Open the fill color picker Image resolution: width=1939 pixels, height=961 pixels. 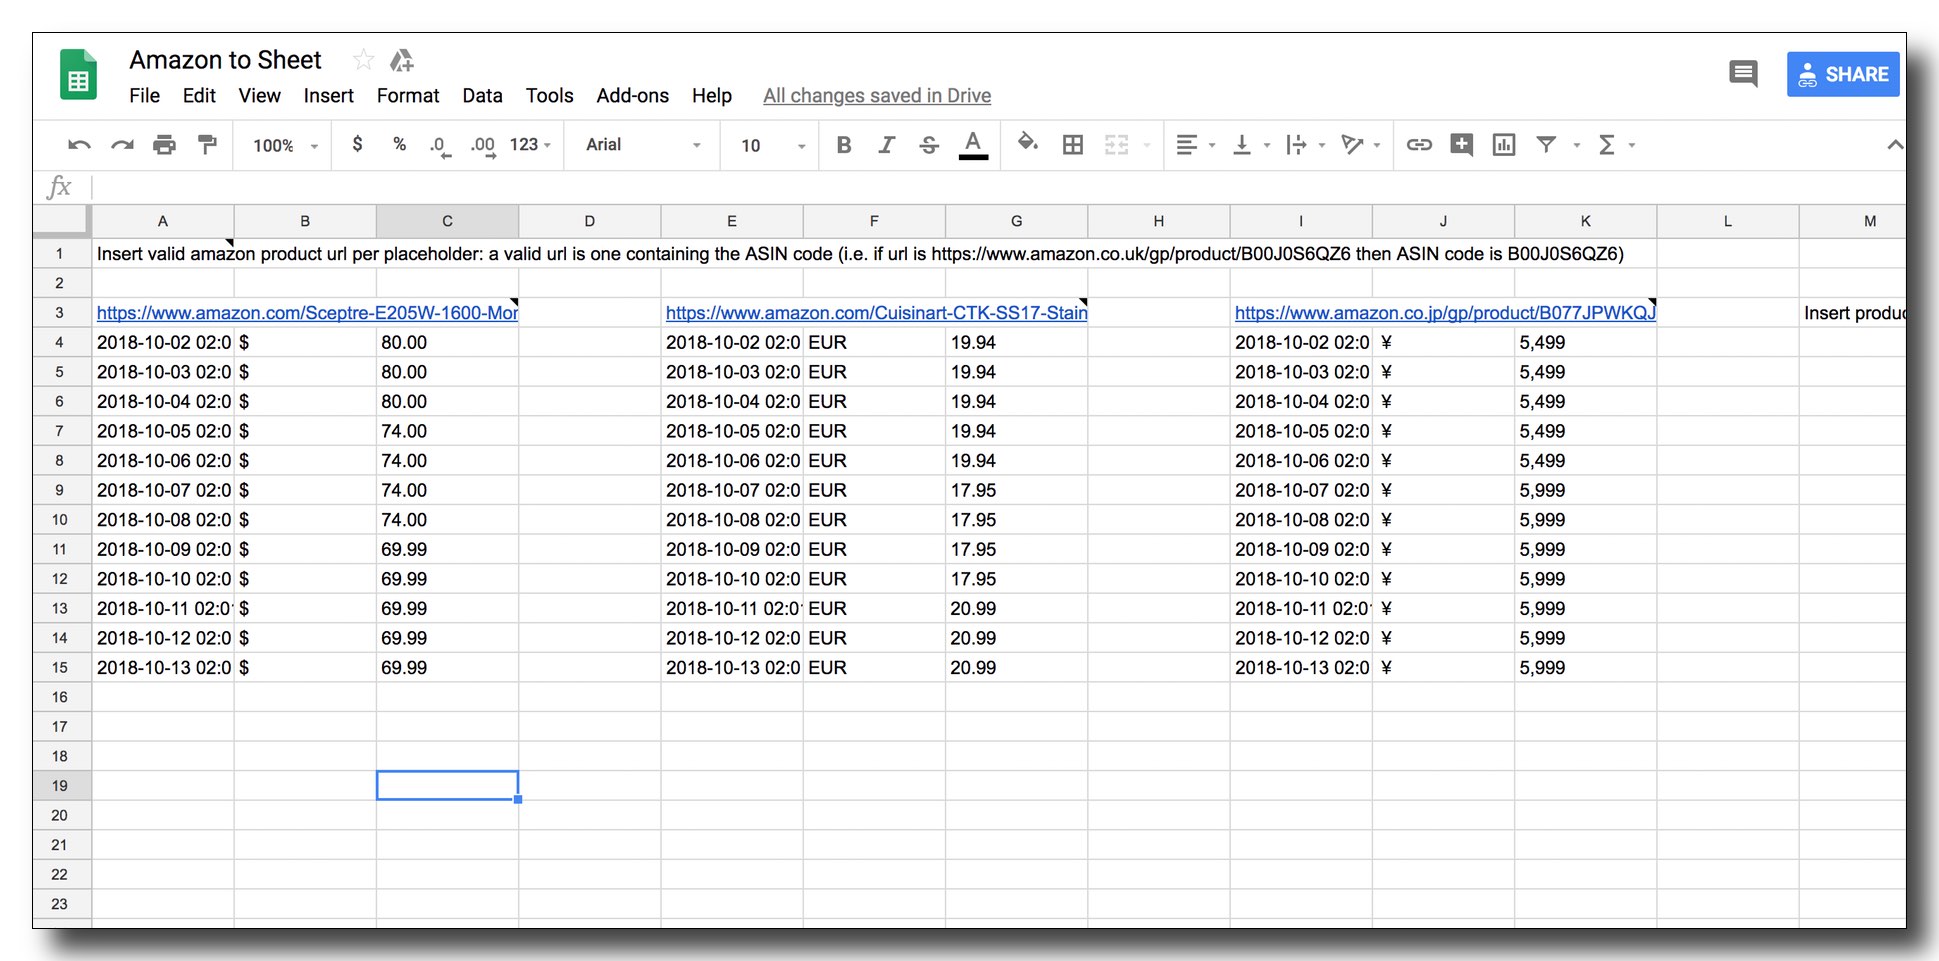(1027, 143)
